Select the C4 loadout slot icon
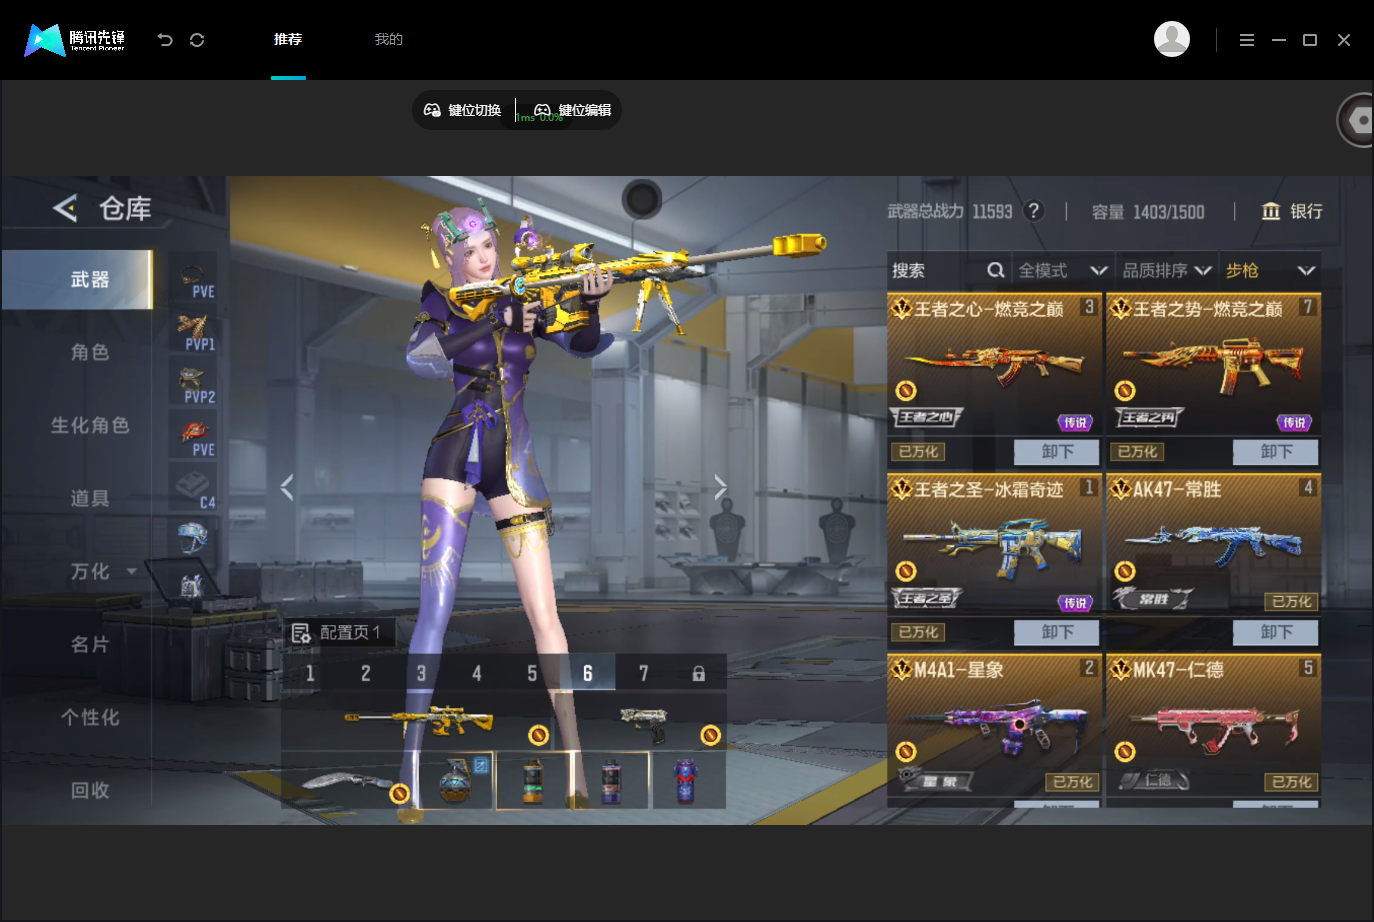 (x=194, y=489)
